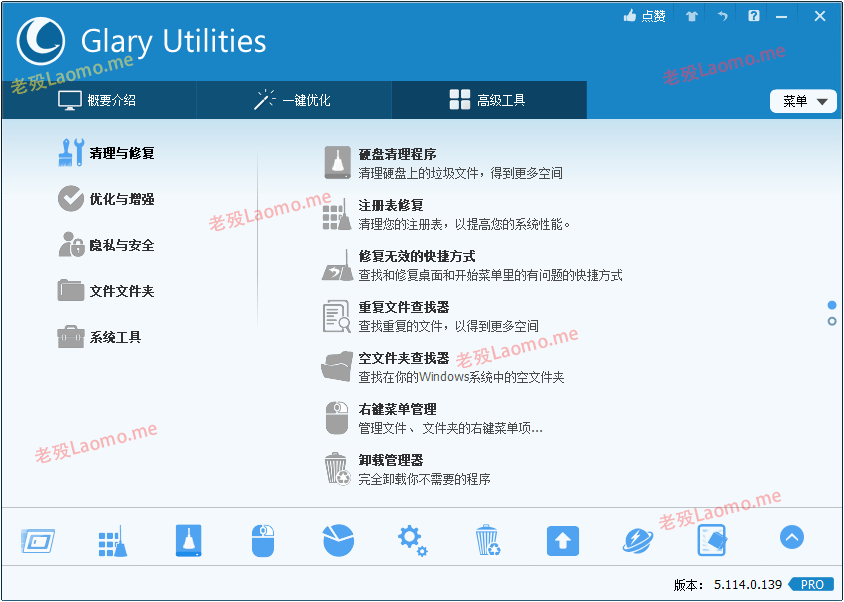Switch to the 高级工具 tab
The height and width of the screenshot is (602, 844).
point(489,100)
